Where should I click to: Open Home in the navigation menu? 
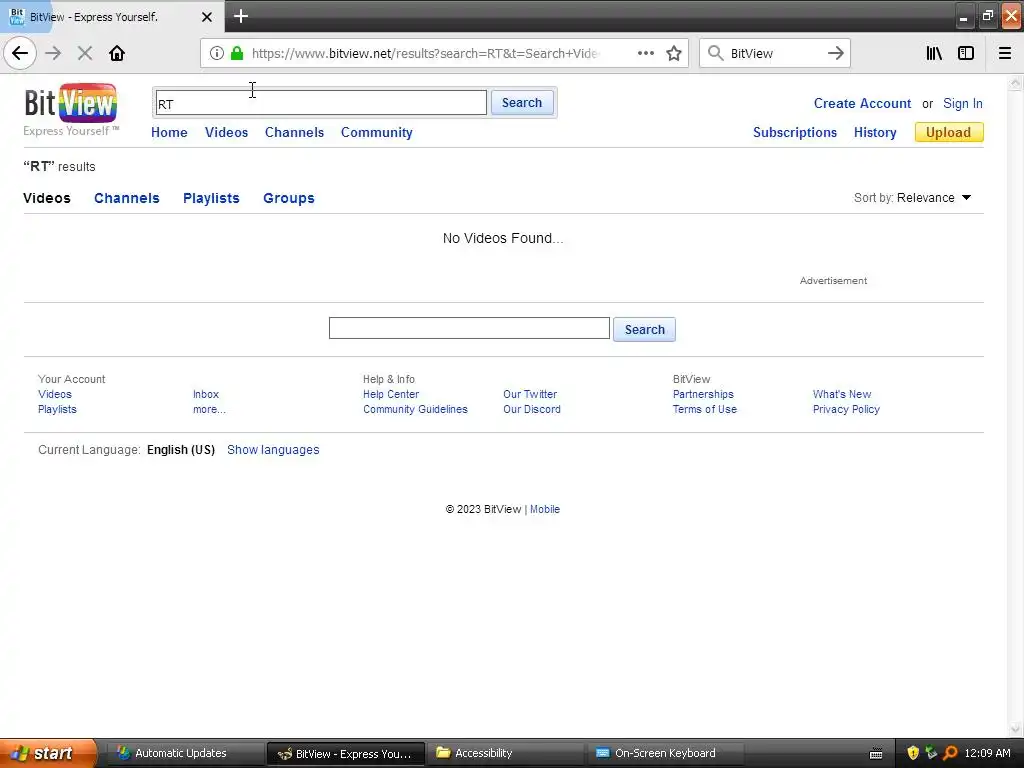tap(169, 133)
